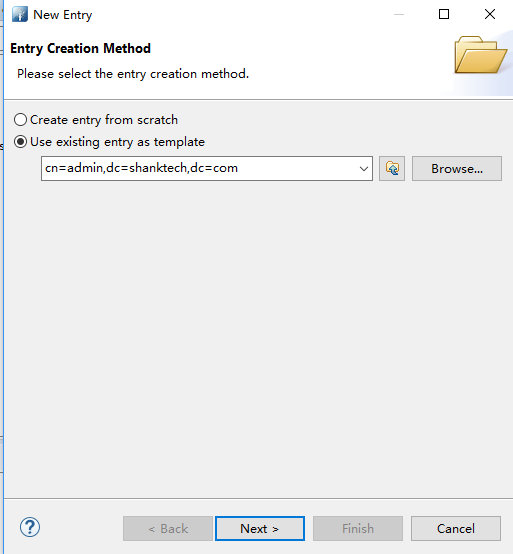Open the template entry DN dropdown arrow
Viewport: 513px width, 554px height.
(364, 169)
